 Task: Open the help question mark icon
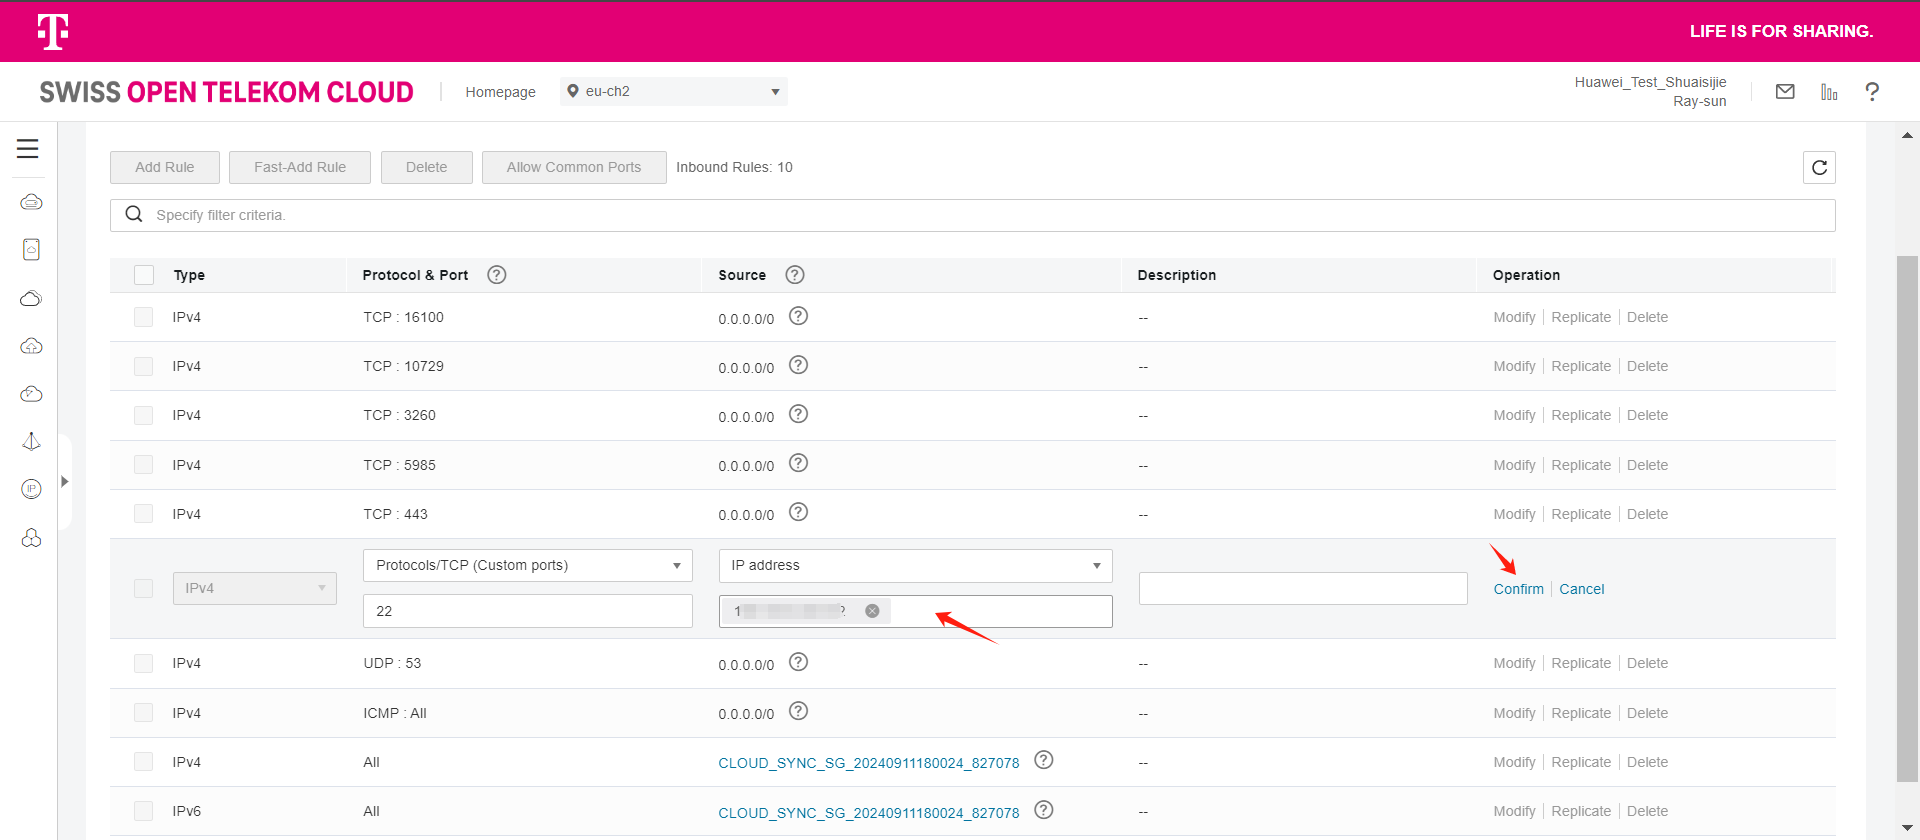tap(1872, 92)
